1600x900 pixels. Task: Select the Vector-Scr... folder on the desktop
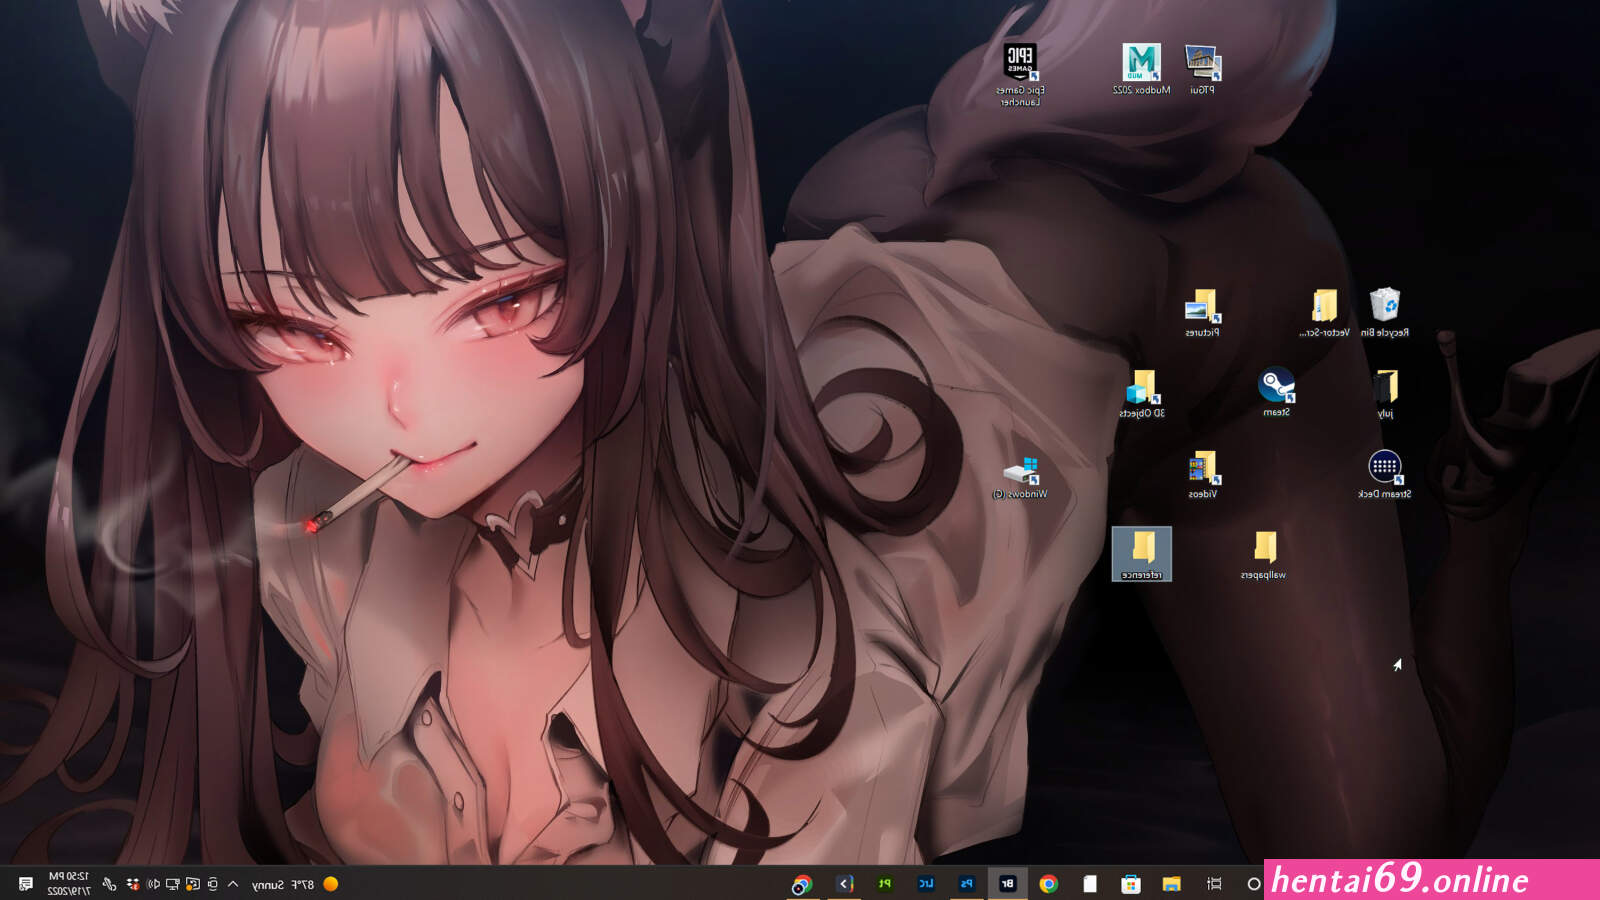pos(1324,313)
